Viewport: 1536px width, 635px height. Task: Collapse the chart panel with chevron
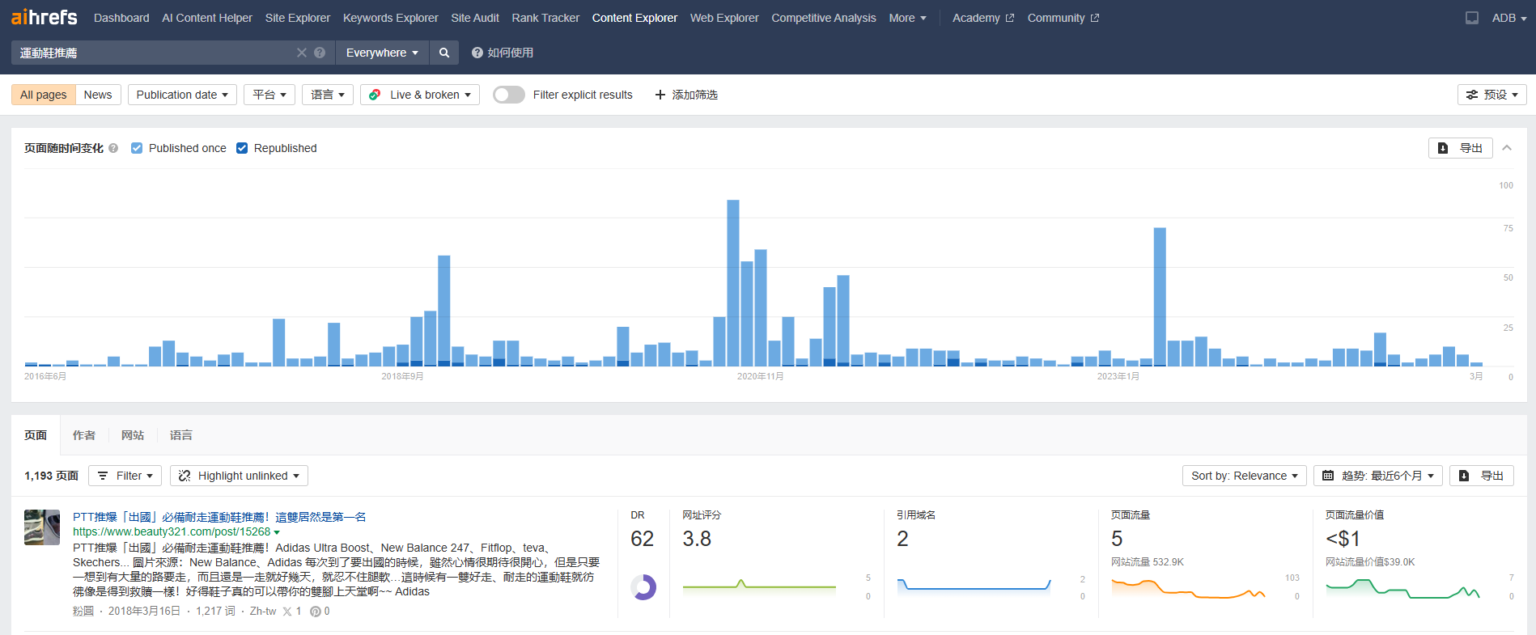click(1507, 148)
